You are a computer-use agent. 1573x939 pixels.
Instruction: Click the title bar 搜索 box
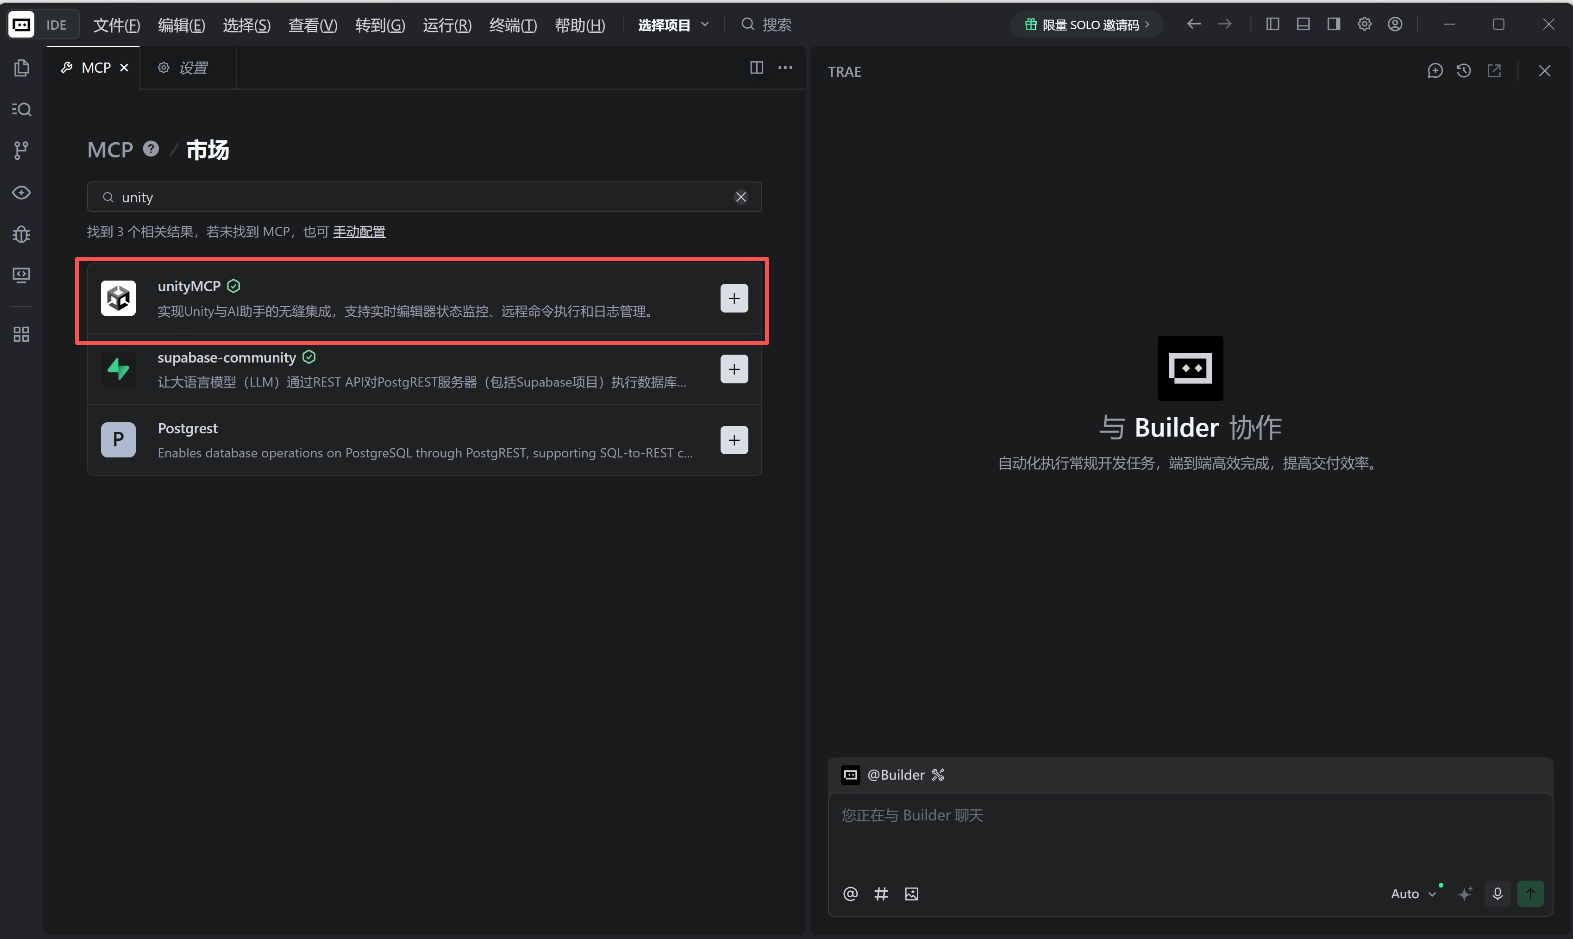point(767,25)
